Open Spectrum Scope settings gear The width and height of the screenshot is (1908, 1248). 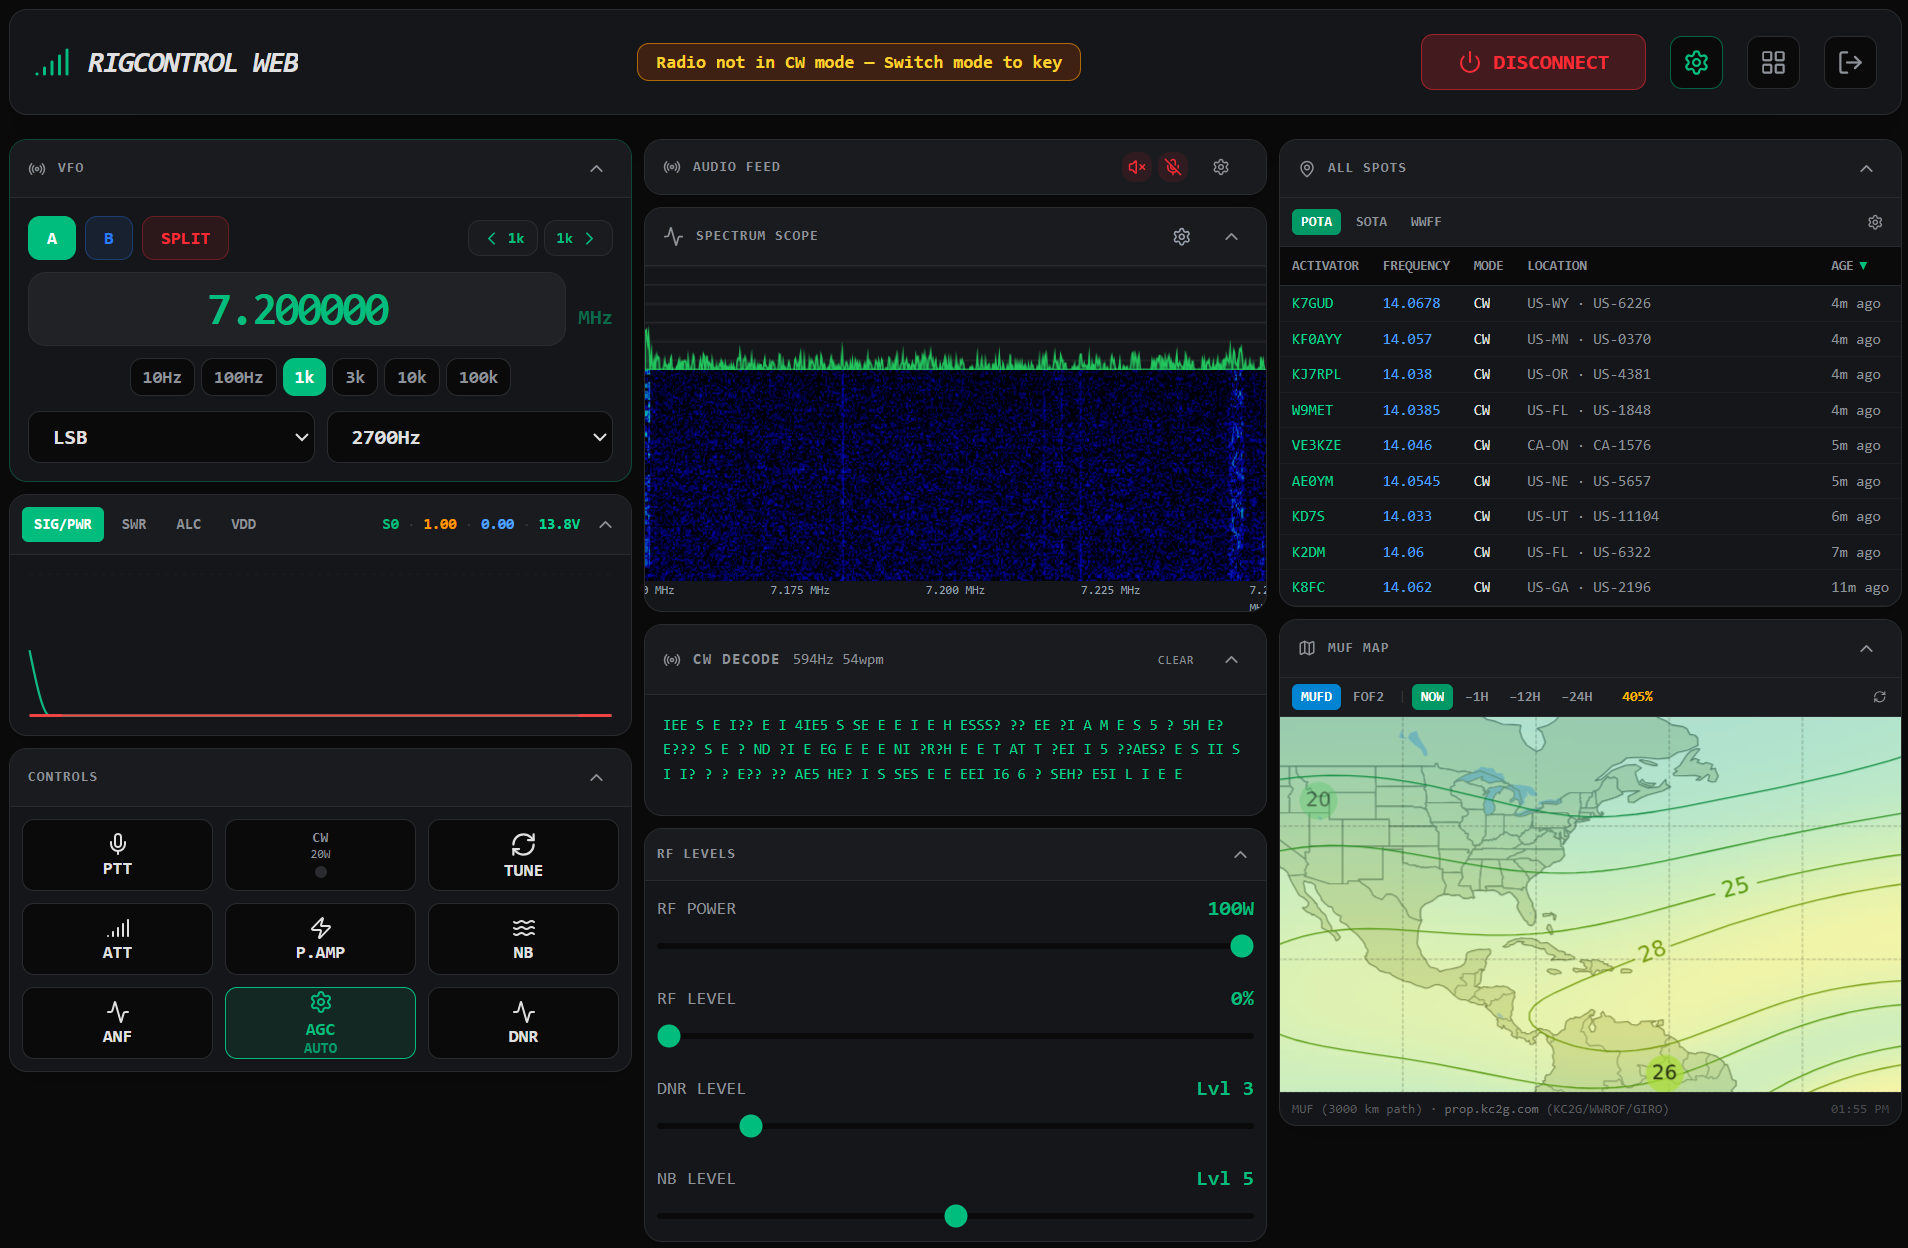click(x=1182, y=236)
